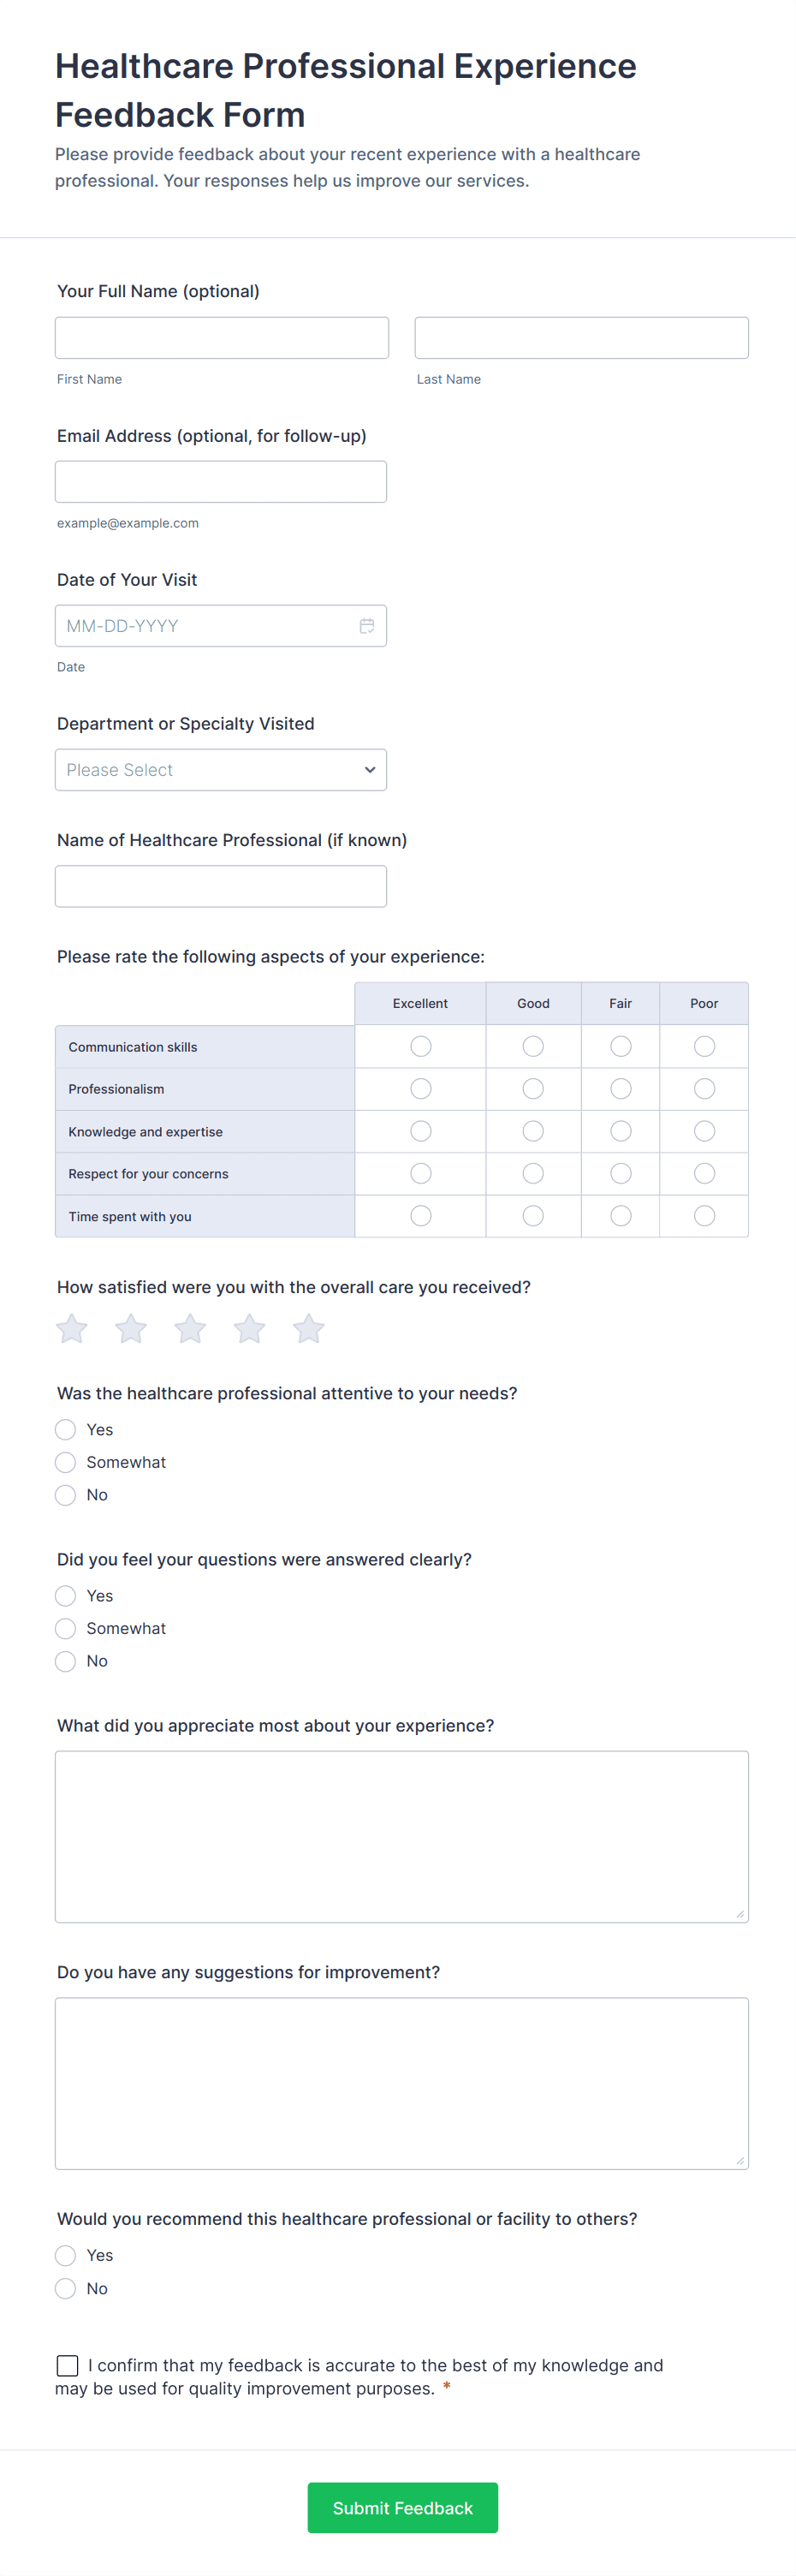Click the First Name input field

(x=222, y=338)
